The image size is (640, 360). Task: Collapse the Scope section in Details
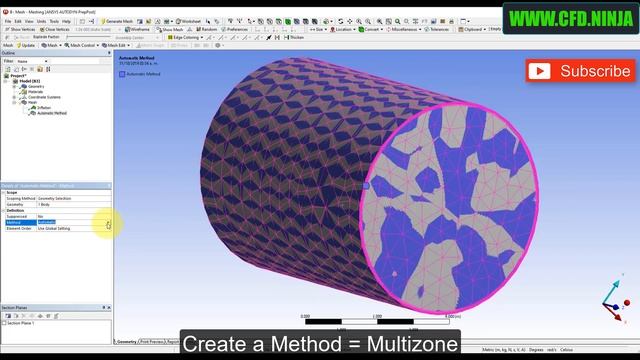point(4,192)
